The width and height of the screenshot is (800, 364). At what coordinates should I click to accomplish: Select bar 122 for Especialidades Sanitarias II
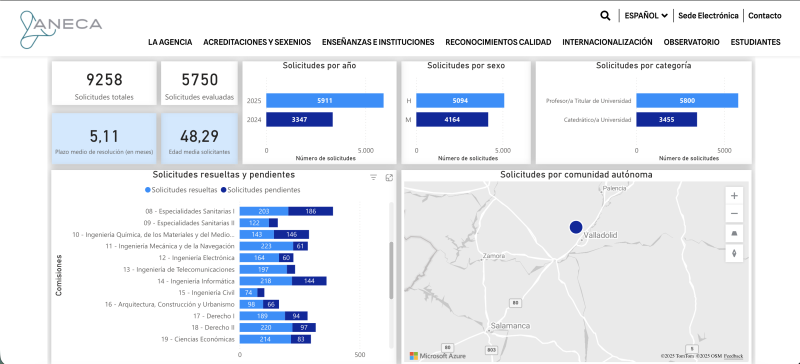point(254,223)
